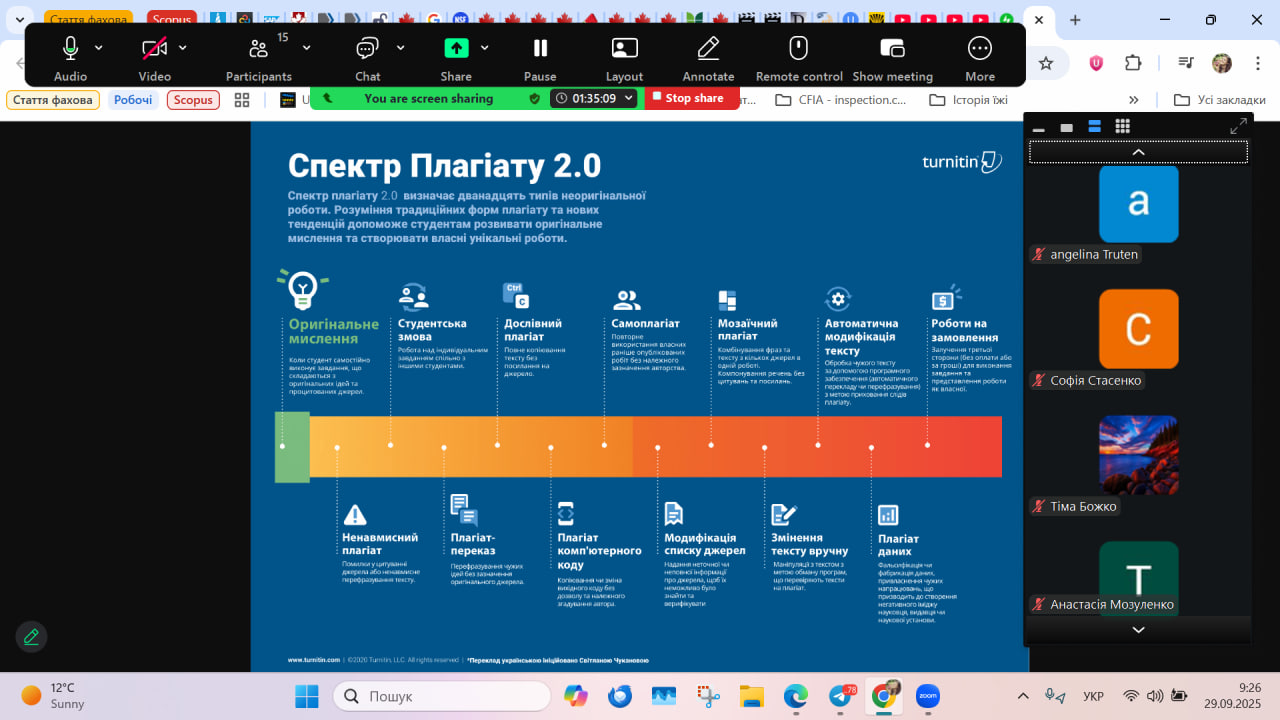1280x720 pixels.
Task: Minimize the Zoom participant video panel
Action: (x=1039, y=128)
